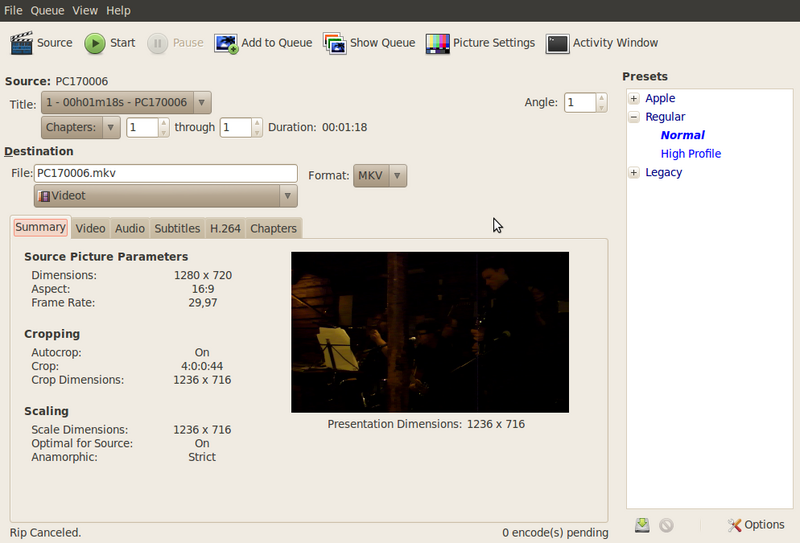This screenshot has height=543, width=800.
Task: Select the High Profile preset
Action: tap(690, 154)
